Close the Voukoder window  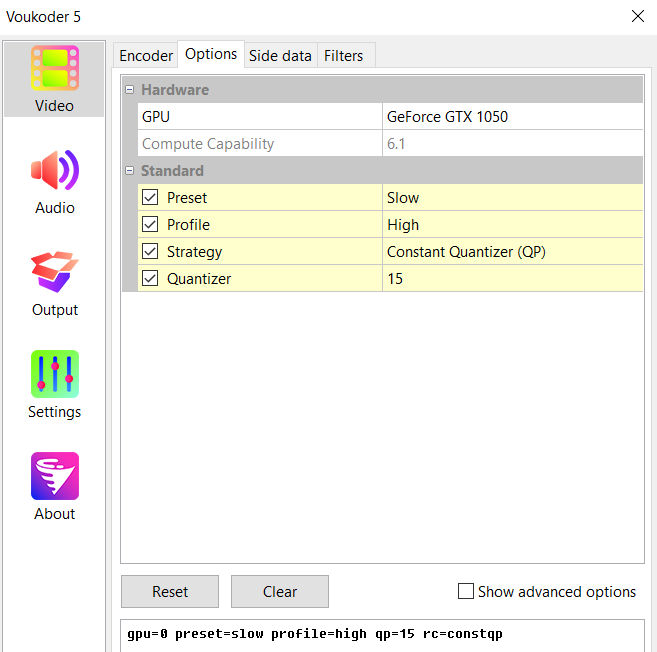tap(637, 16)
